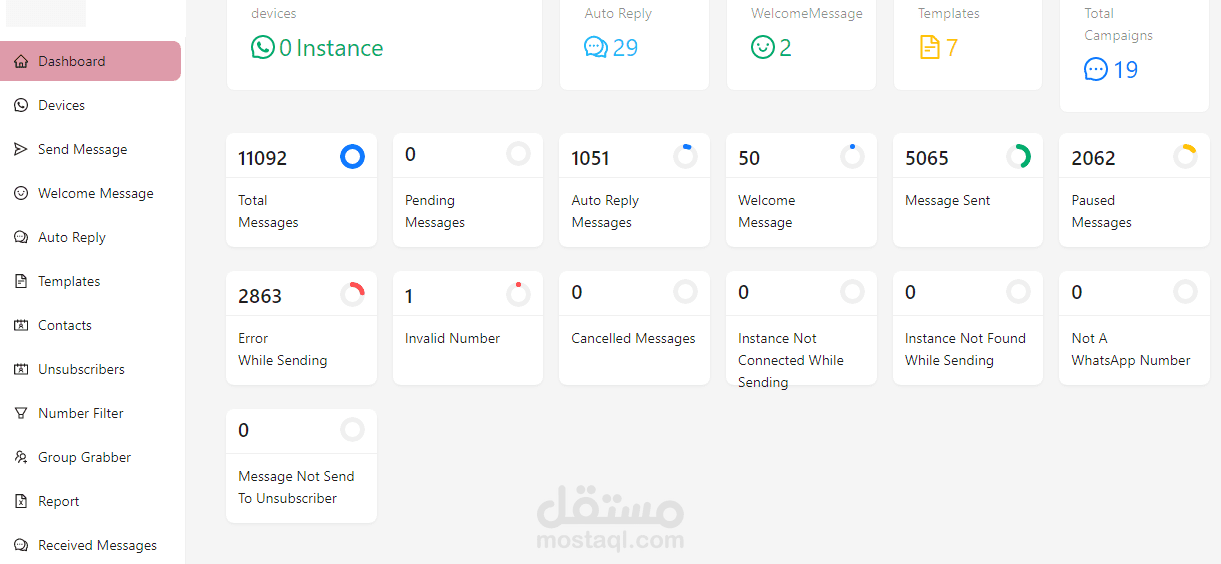Click the Contacts card icon in sidebar
This screenshot has width=1221, height=564.
[21, 325]
